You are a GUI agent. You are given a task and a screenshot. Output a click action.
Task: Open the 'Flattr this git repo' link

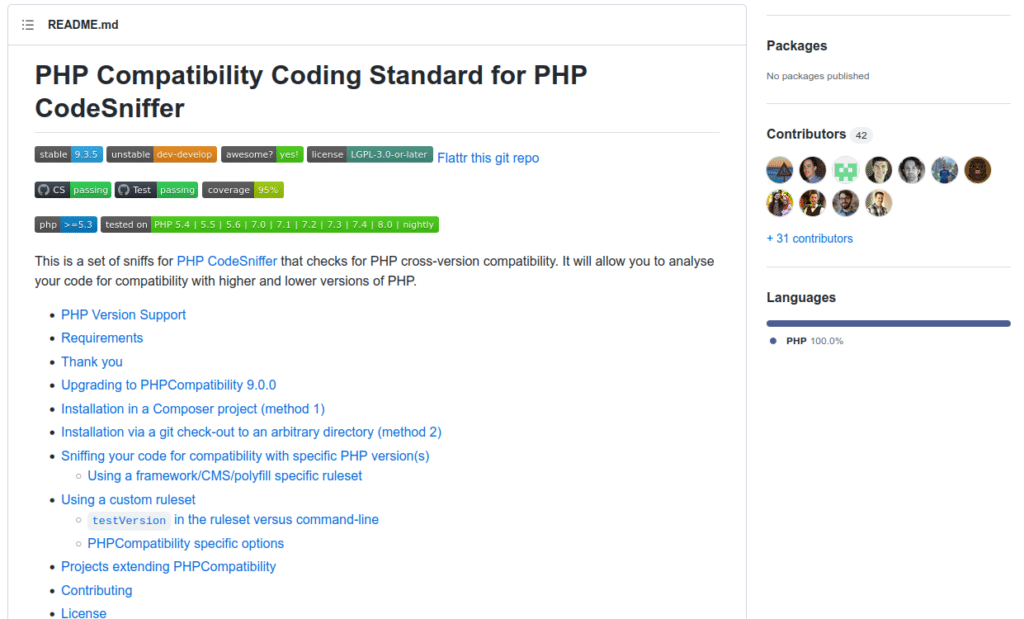click(x=488, y=158)
